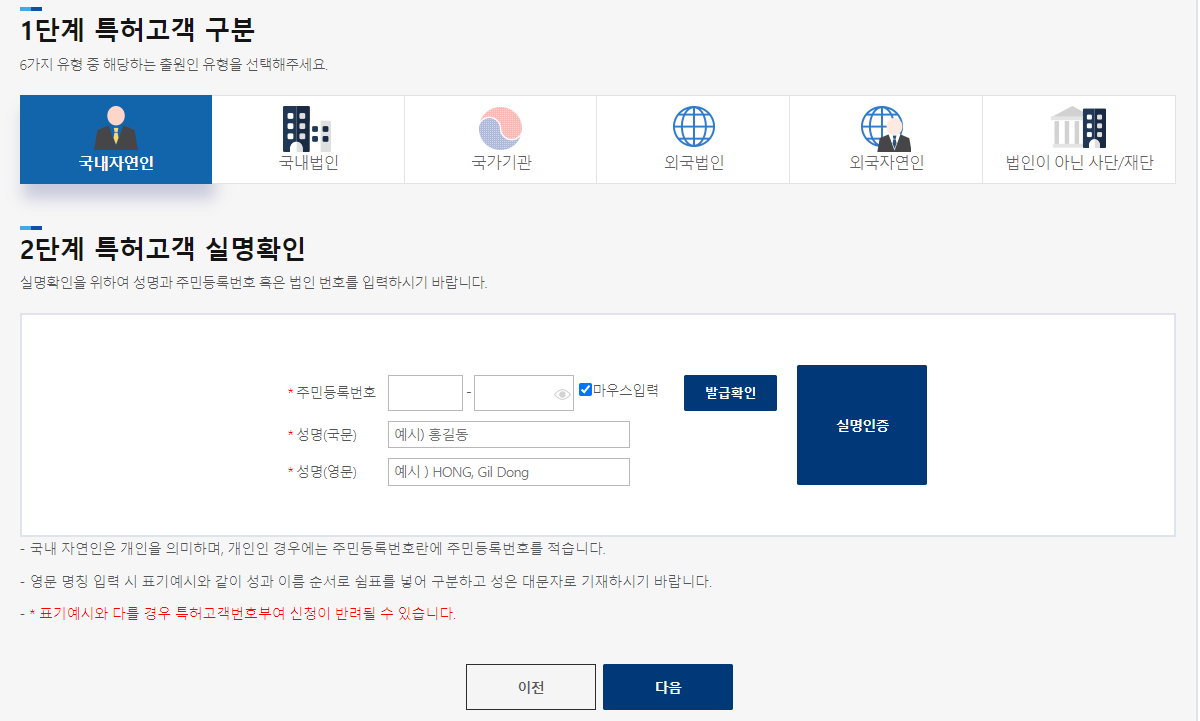The height and width of the screenshot is (721, 1200).
Task: Focus the 성명(국문) name field
Action: click(508, 434)
